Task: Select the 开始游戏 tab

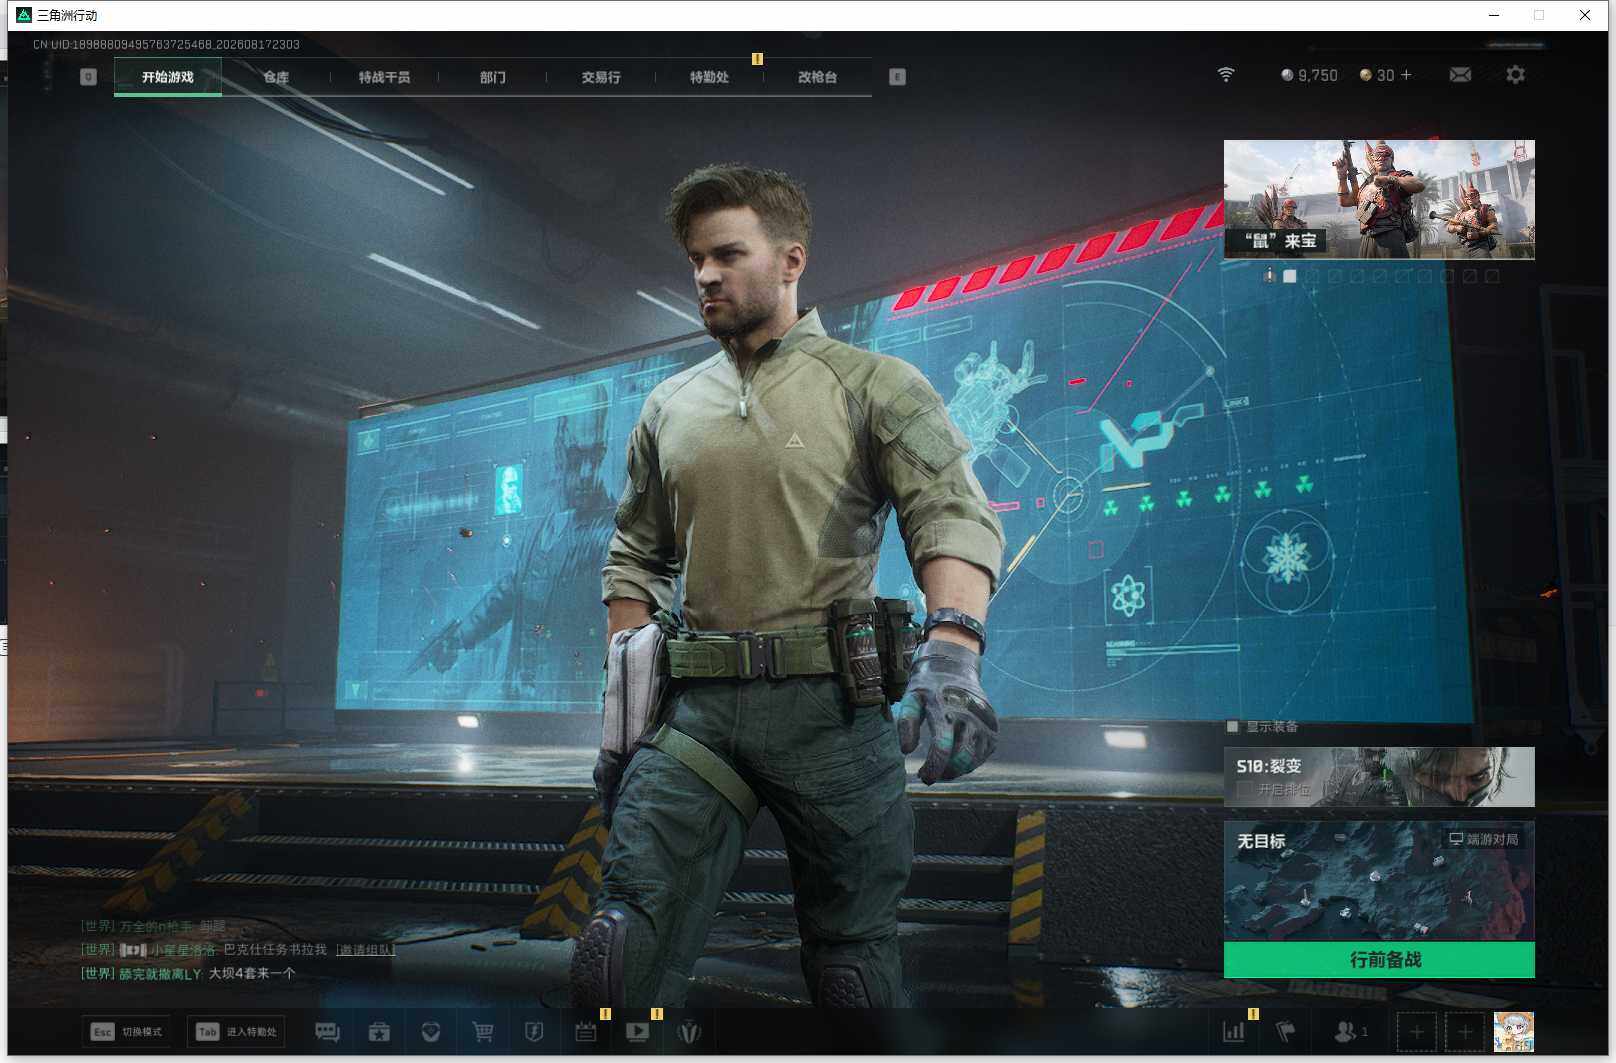Action: point(168,77)
